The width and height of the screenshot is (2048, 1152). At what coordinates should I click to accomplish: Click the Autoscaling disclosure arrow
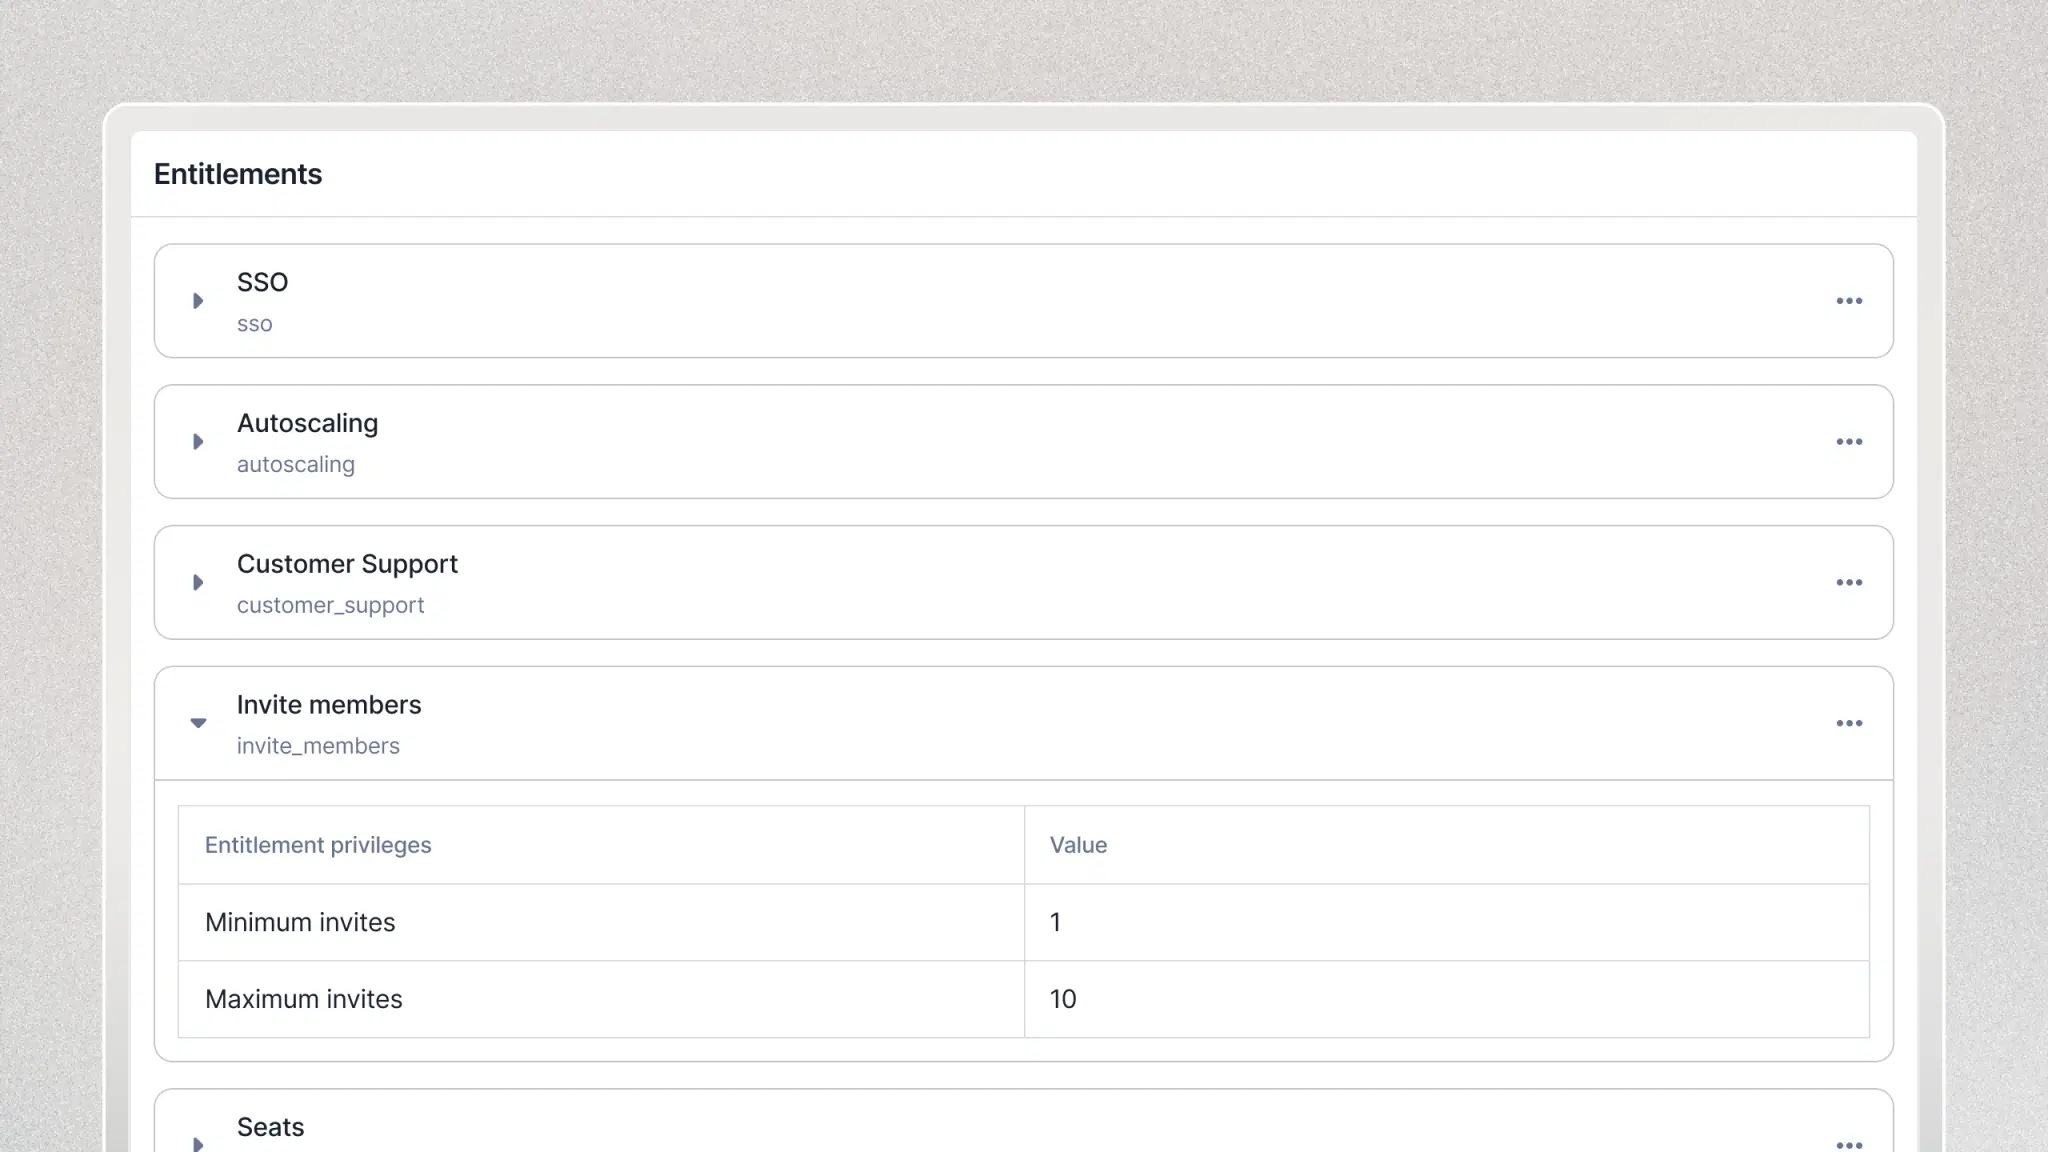point(197,441)
